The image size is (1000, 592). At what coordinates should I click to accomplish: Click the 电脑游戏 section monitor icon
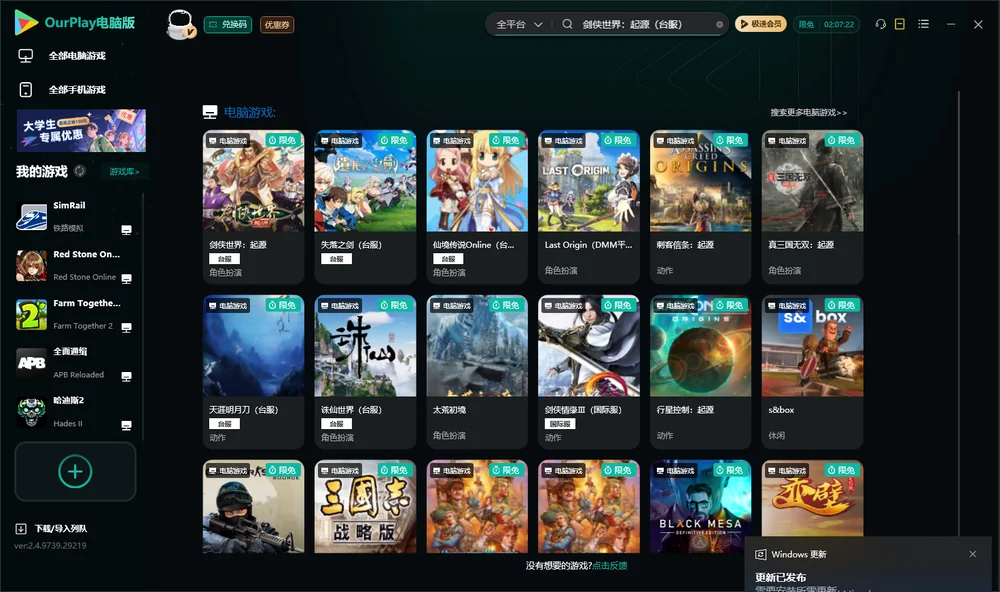click(x=210, y=112)
